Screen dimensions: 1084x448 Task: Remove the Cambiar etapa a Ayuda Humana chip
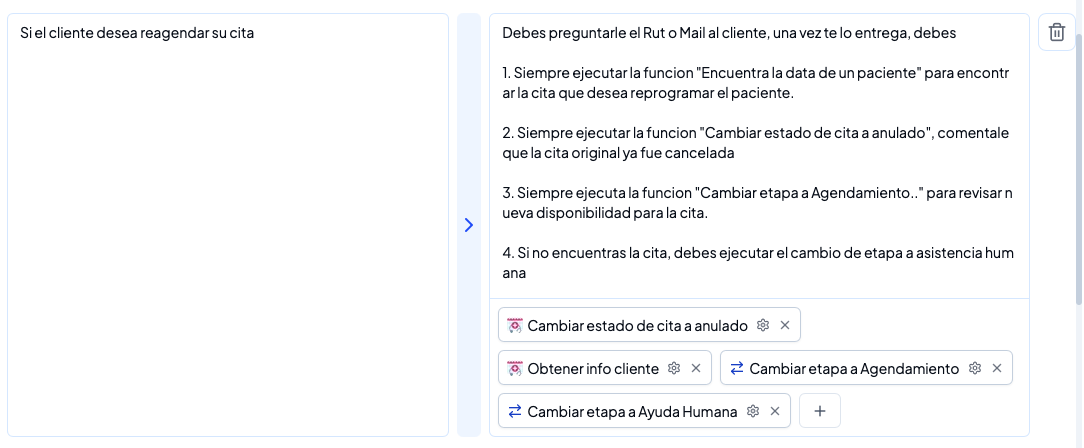coord(775,411)
